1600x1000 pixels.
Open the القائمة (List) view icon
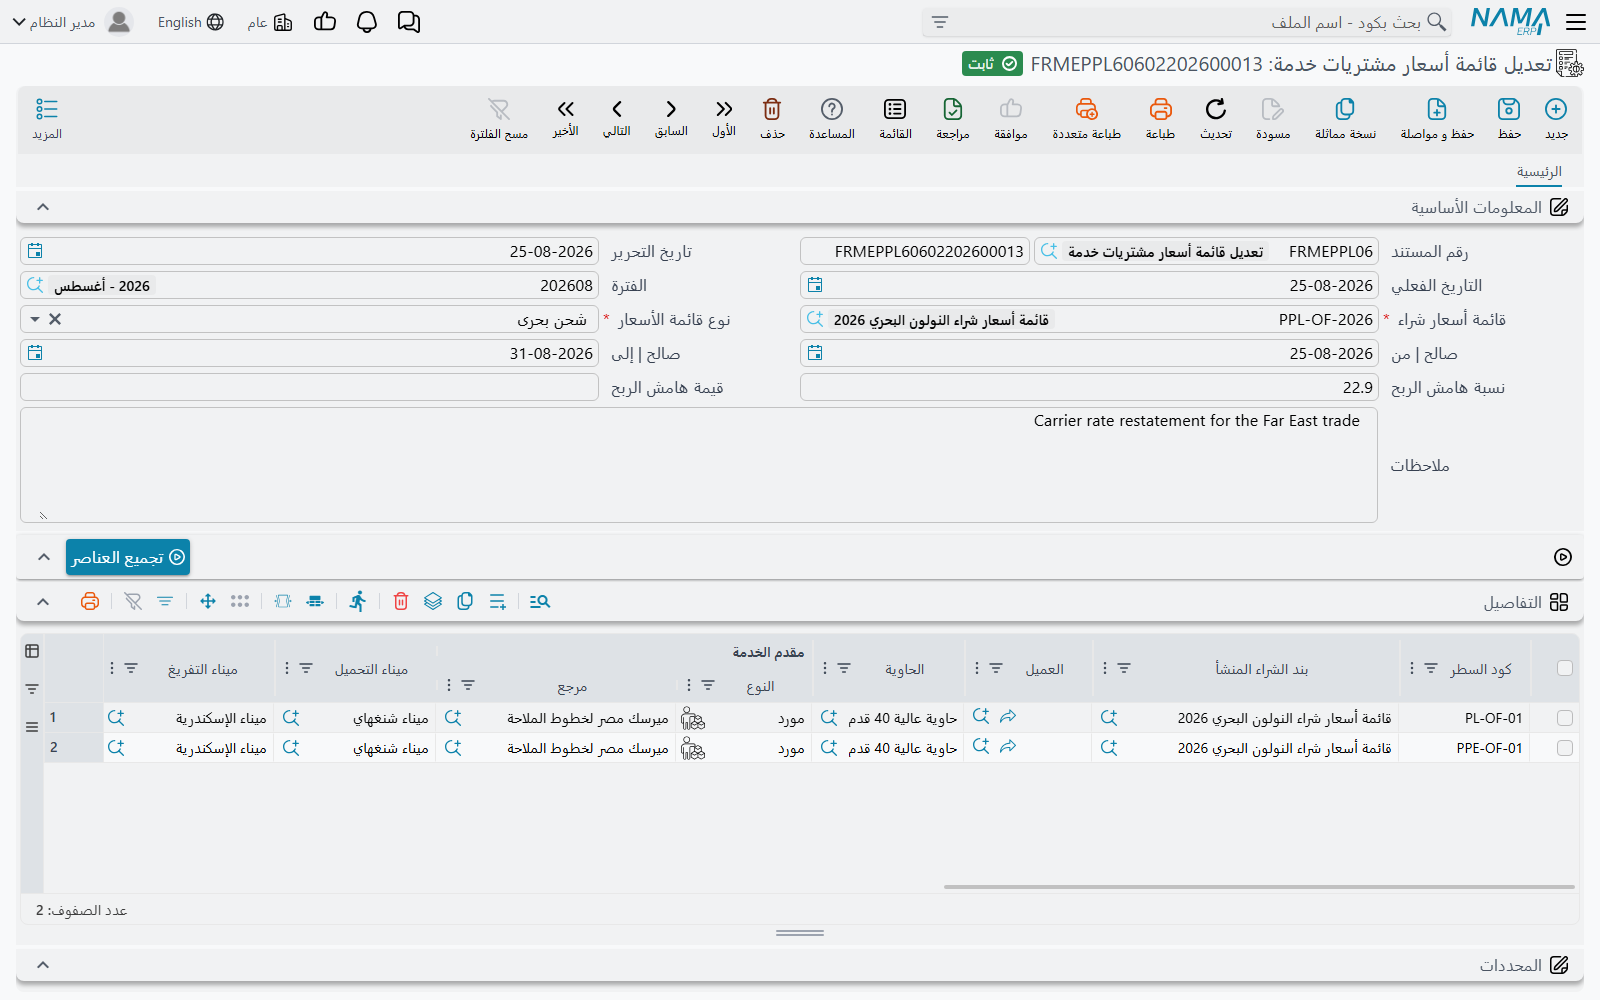pyautogui.click(x=895, y=109)
